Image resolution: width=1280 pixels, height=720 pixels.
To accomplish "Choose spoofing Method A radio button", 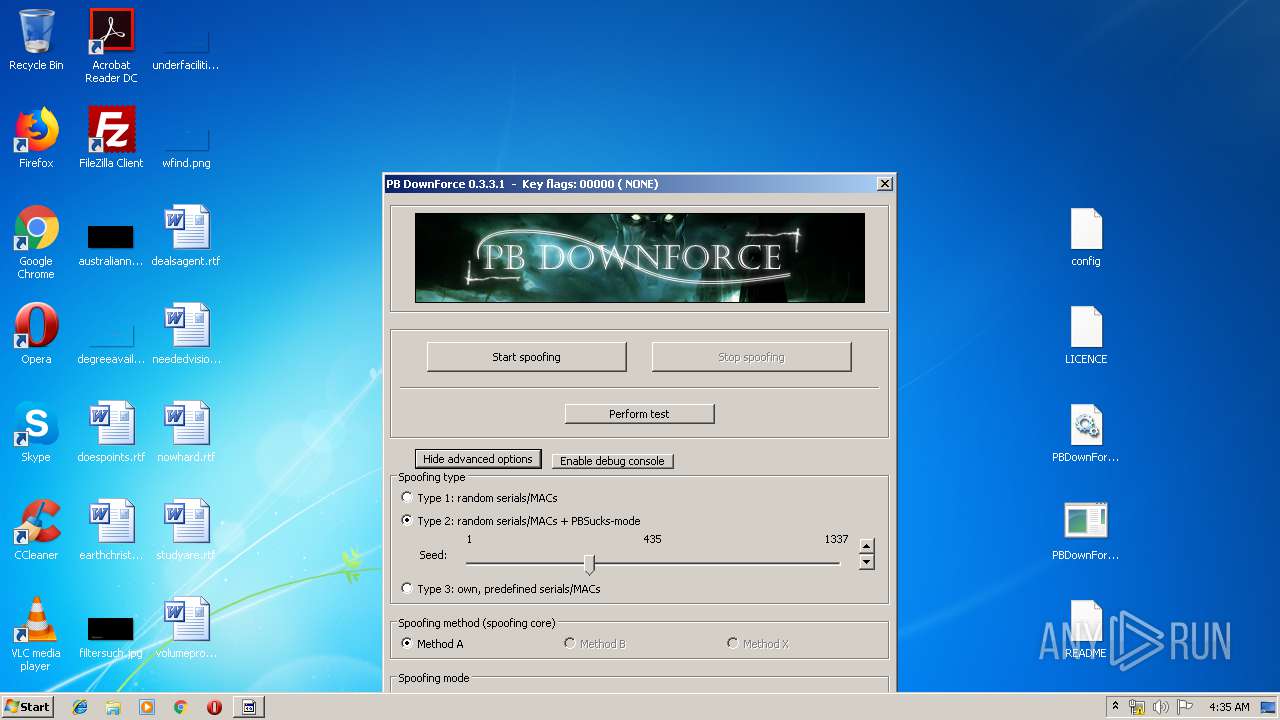I will tap(432, 644).
